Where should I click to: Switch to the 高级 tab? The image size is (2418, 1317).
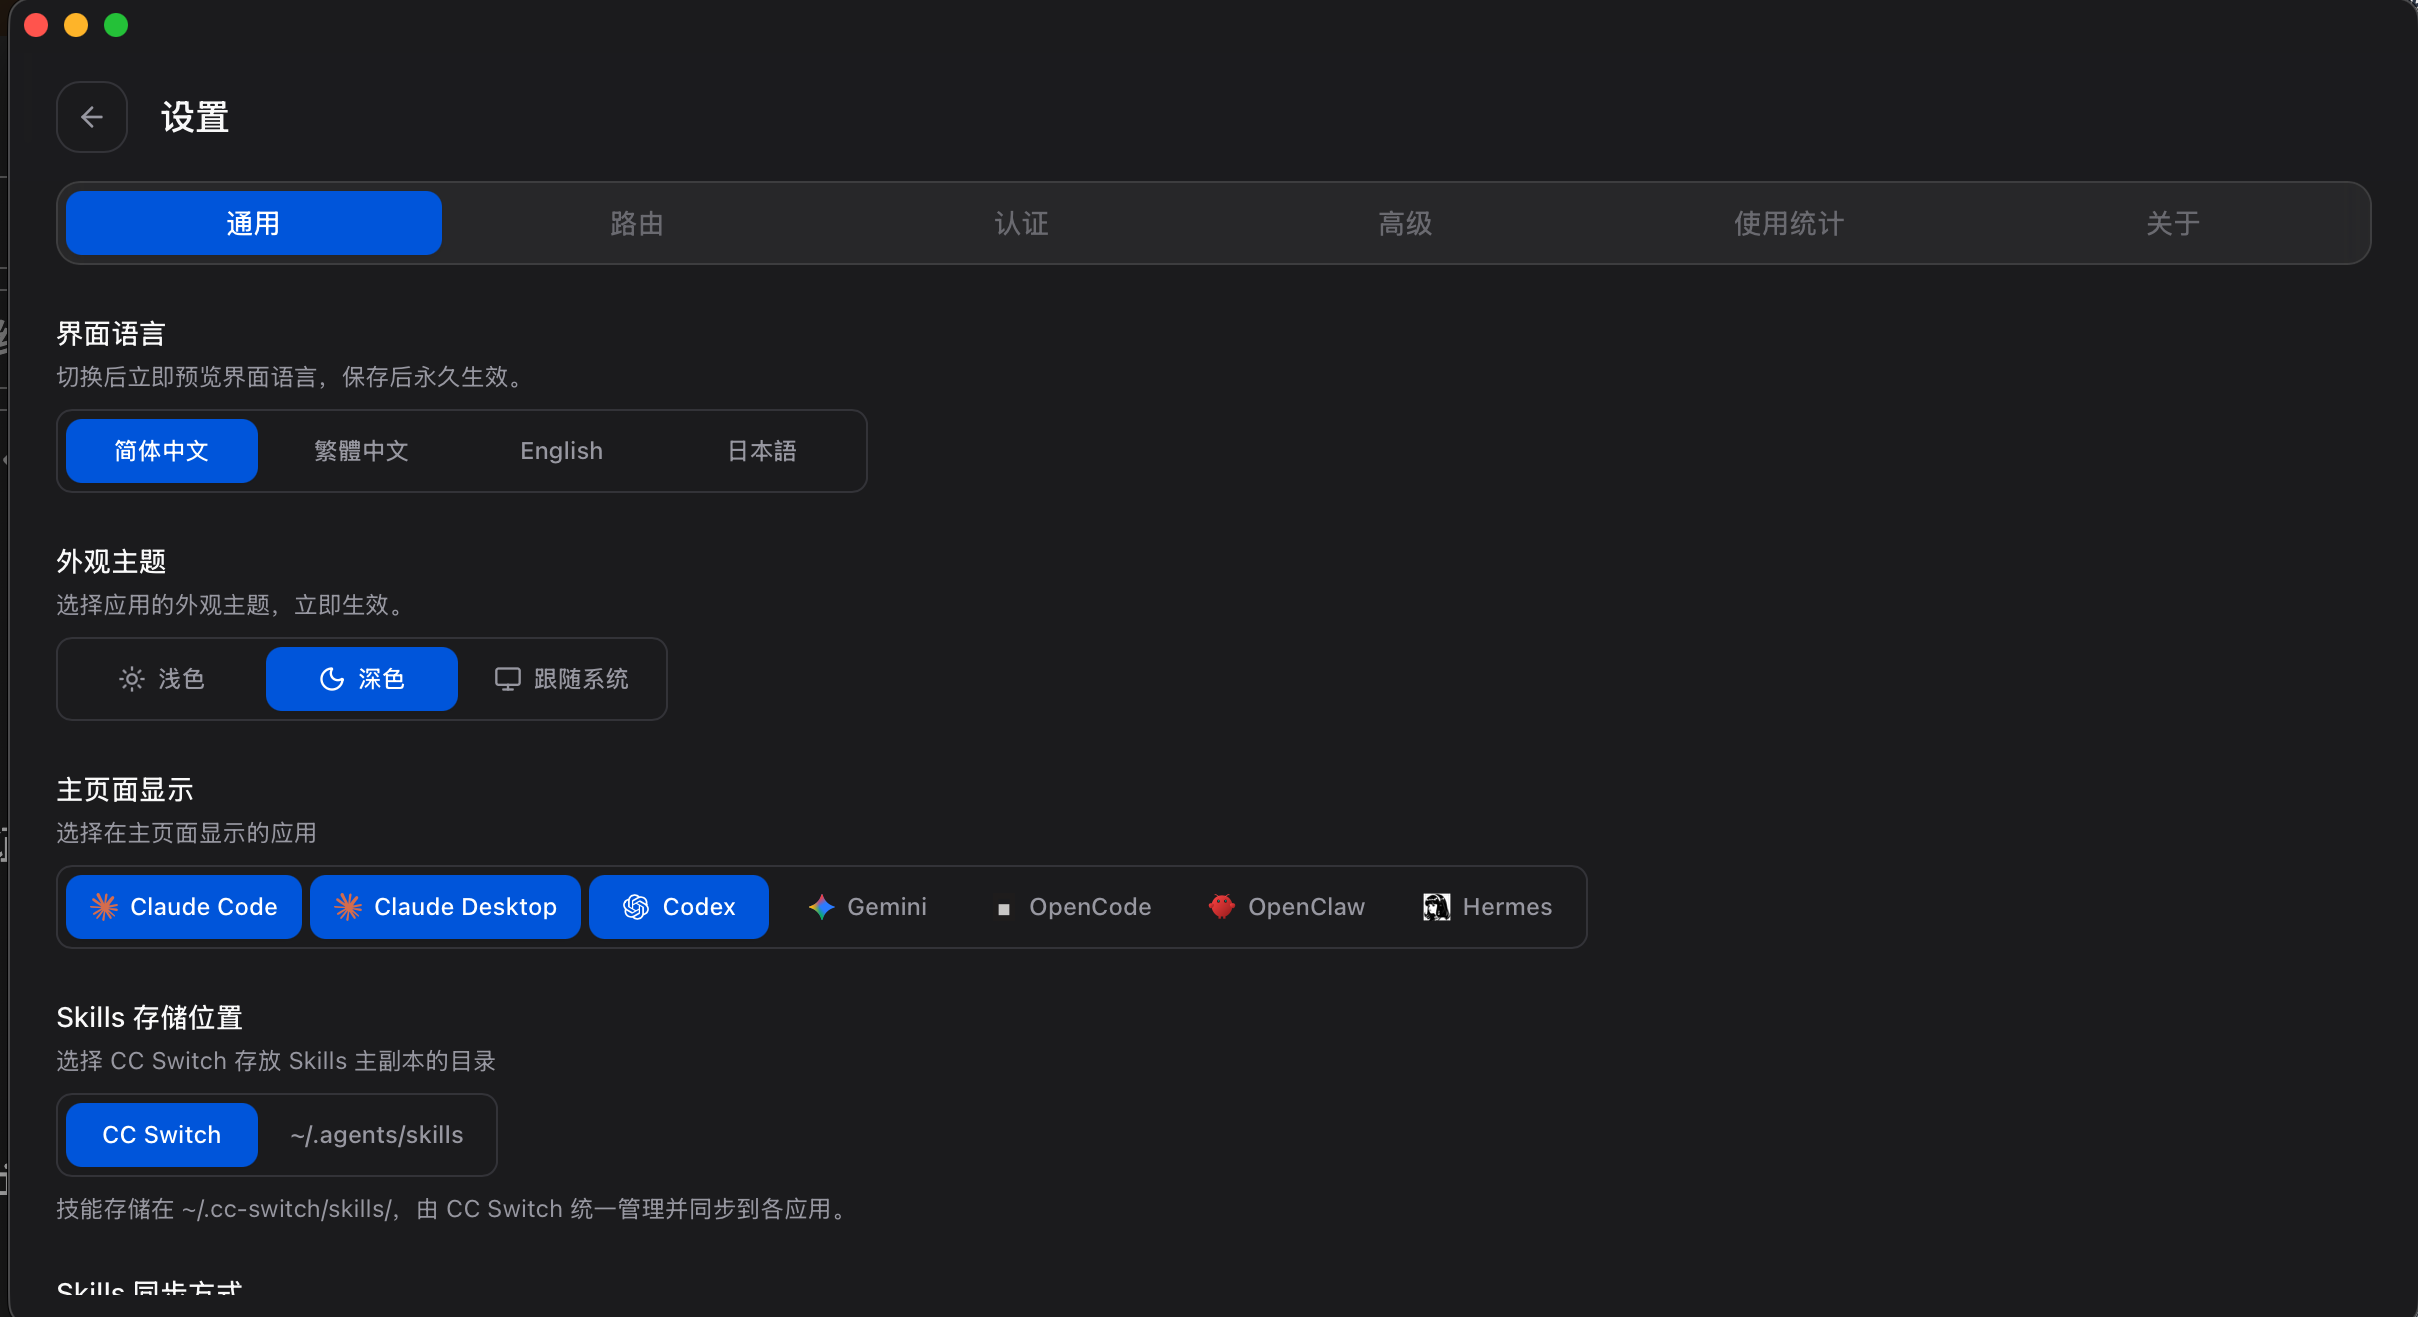pos(1405,223)
